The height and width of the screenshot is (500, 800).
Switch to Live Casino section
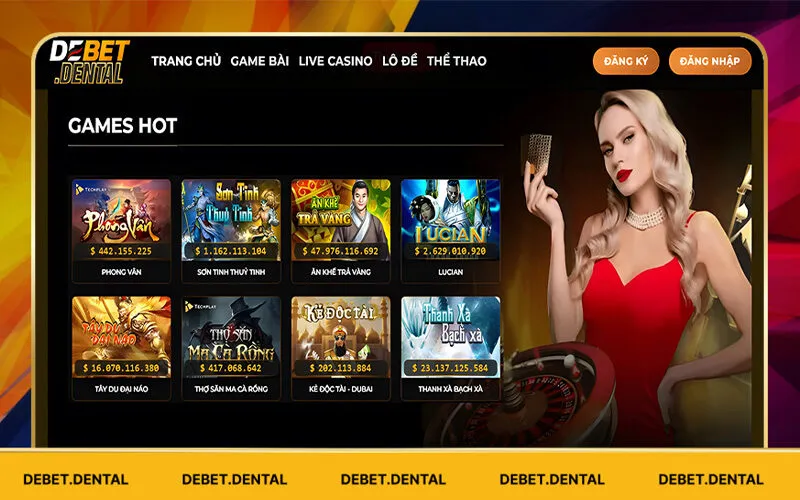pos(335,61)
